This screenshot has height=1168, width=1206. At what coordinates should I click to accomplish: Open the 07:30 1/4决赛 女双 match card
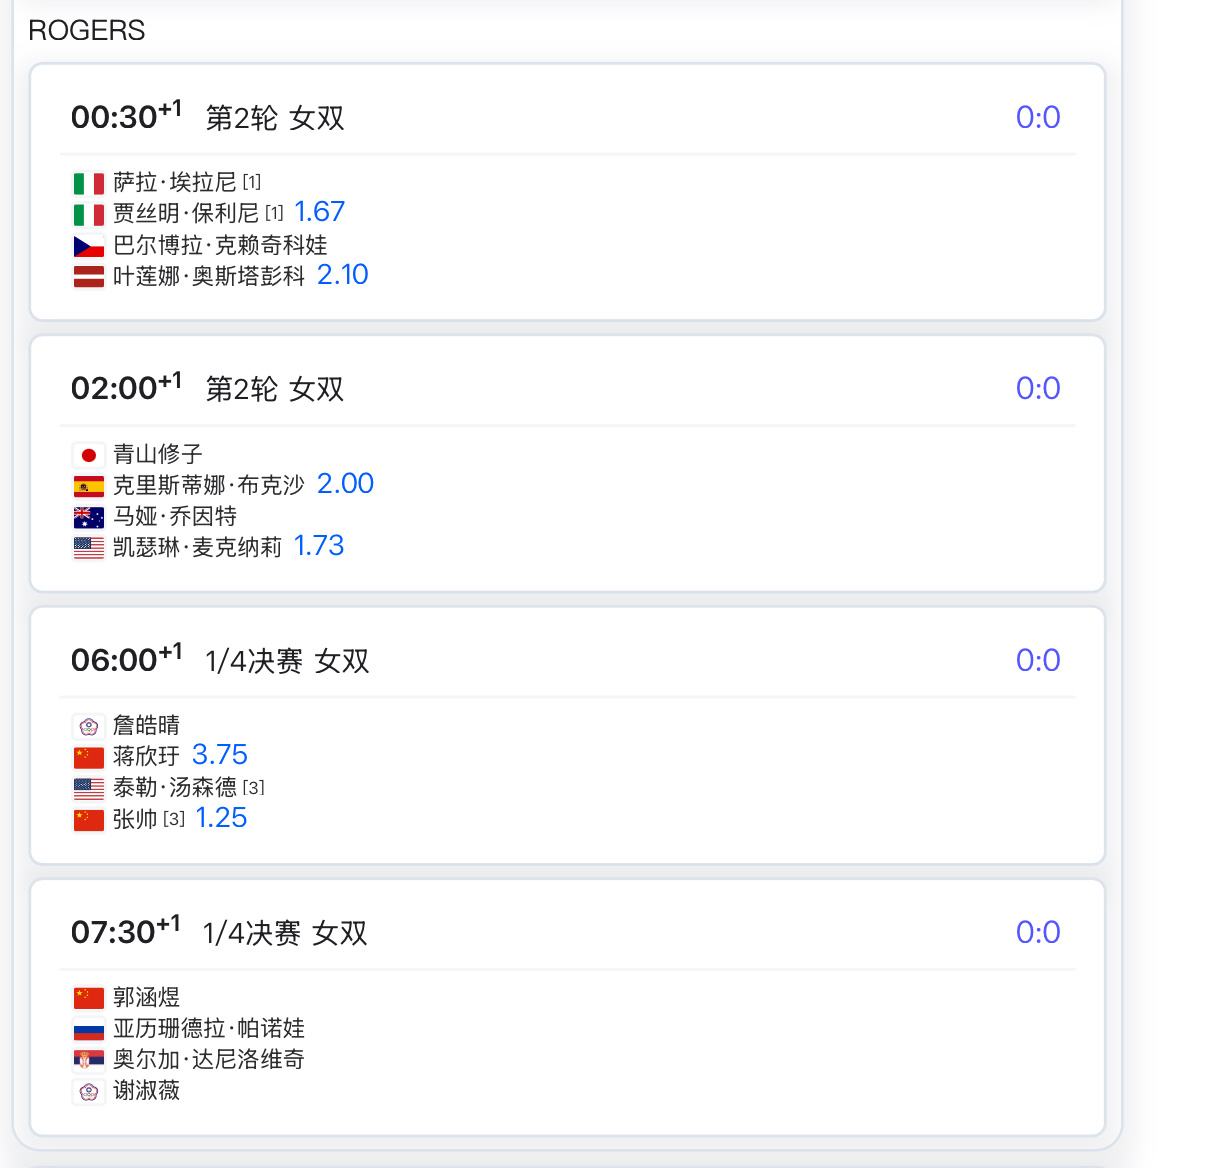(568, 1007)
